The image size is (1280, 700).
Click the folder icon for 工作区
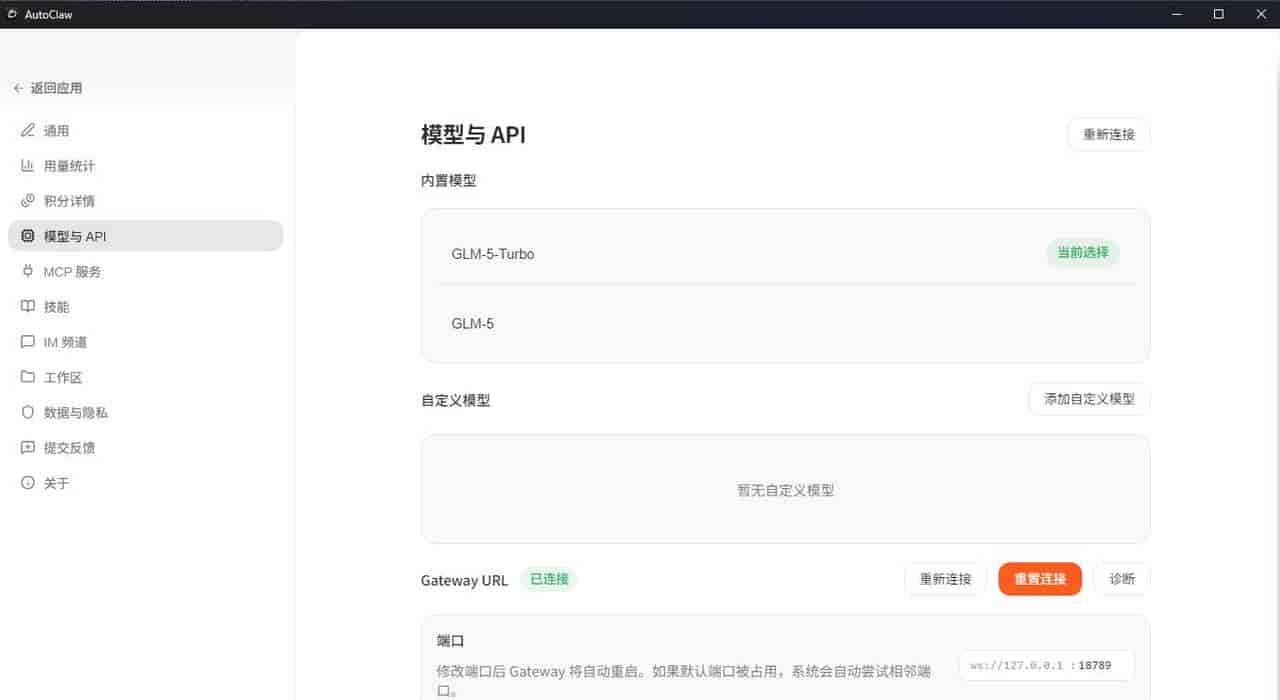[28, 377]
